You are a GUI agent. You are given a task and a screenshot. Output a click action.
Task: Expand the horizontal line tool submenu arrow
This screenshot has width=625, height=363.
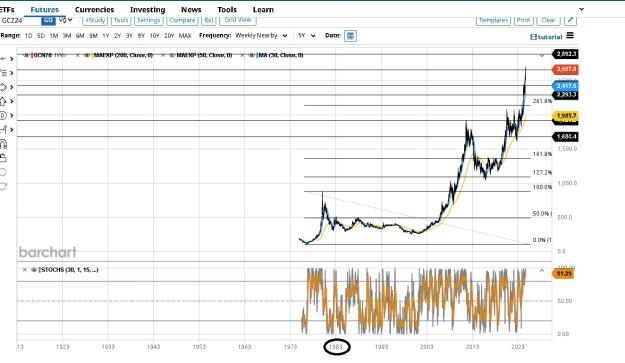point(12,59)
